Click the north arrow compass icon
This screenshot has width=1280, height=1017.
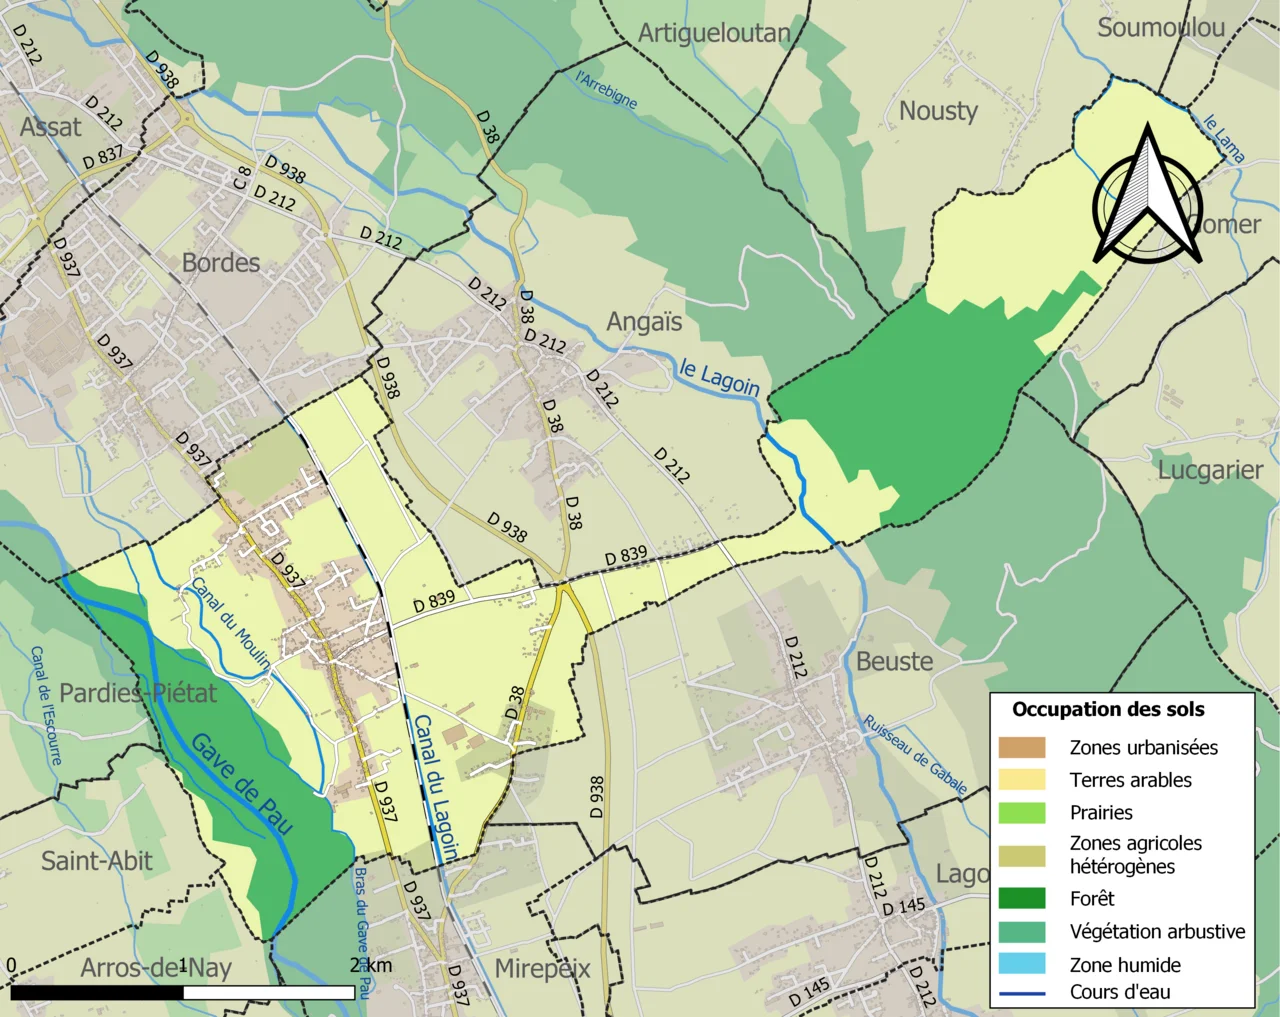tap(1147, 195)
